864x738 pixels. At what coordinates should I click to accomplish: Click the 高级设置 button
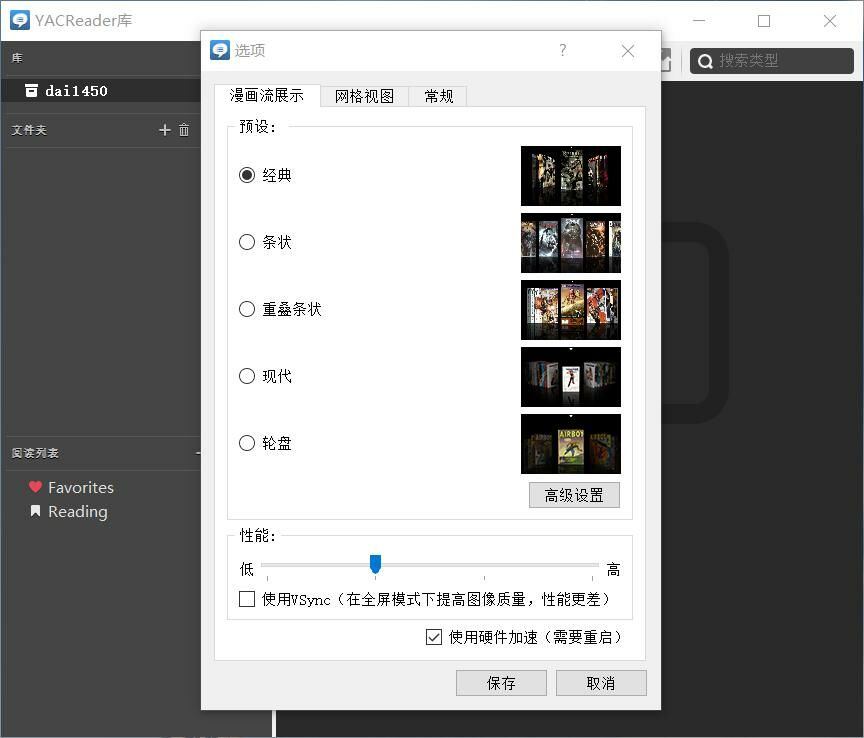pyautogui.click(x=574, y=495)
